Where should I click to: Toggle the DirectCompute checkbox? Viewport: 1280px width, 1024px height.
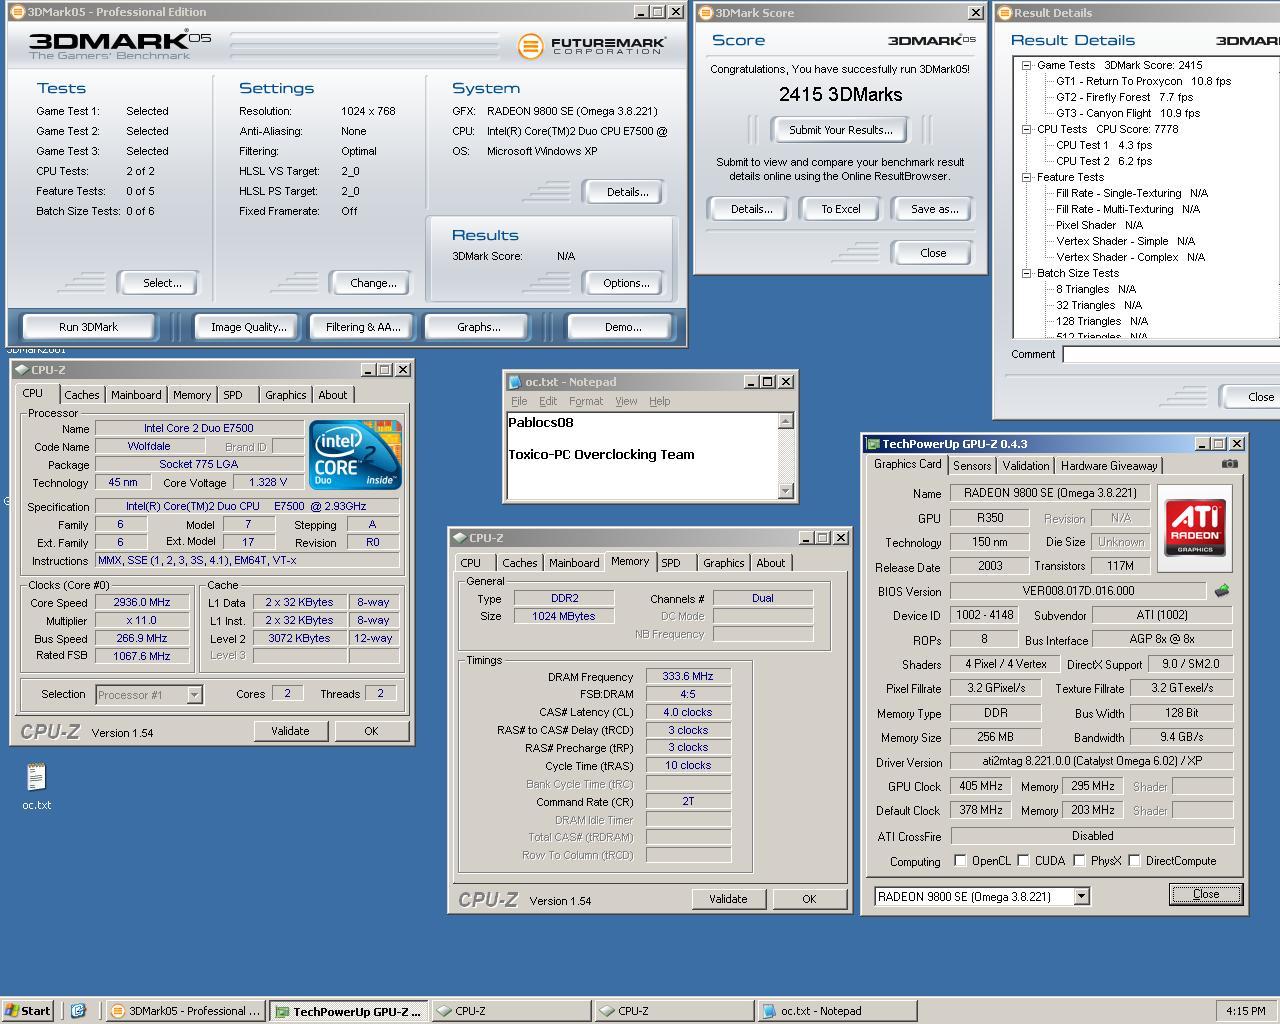pos(1134,861)
